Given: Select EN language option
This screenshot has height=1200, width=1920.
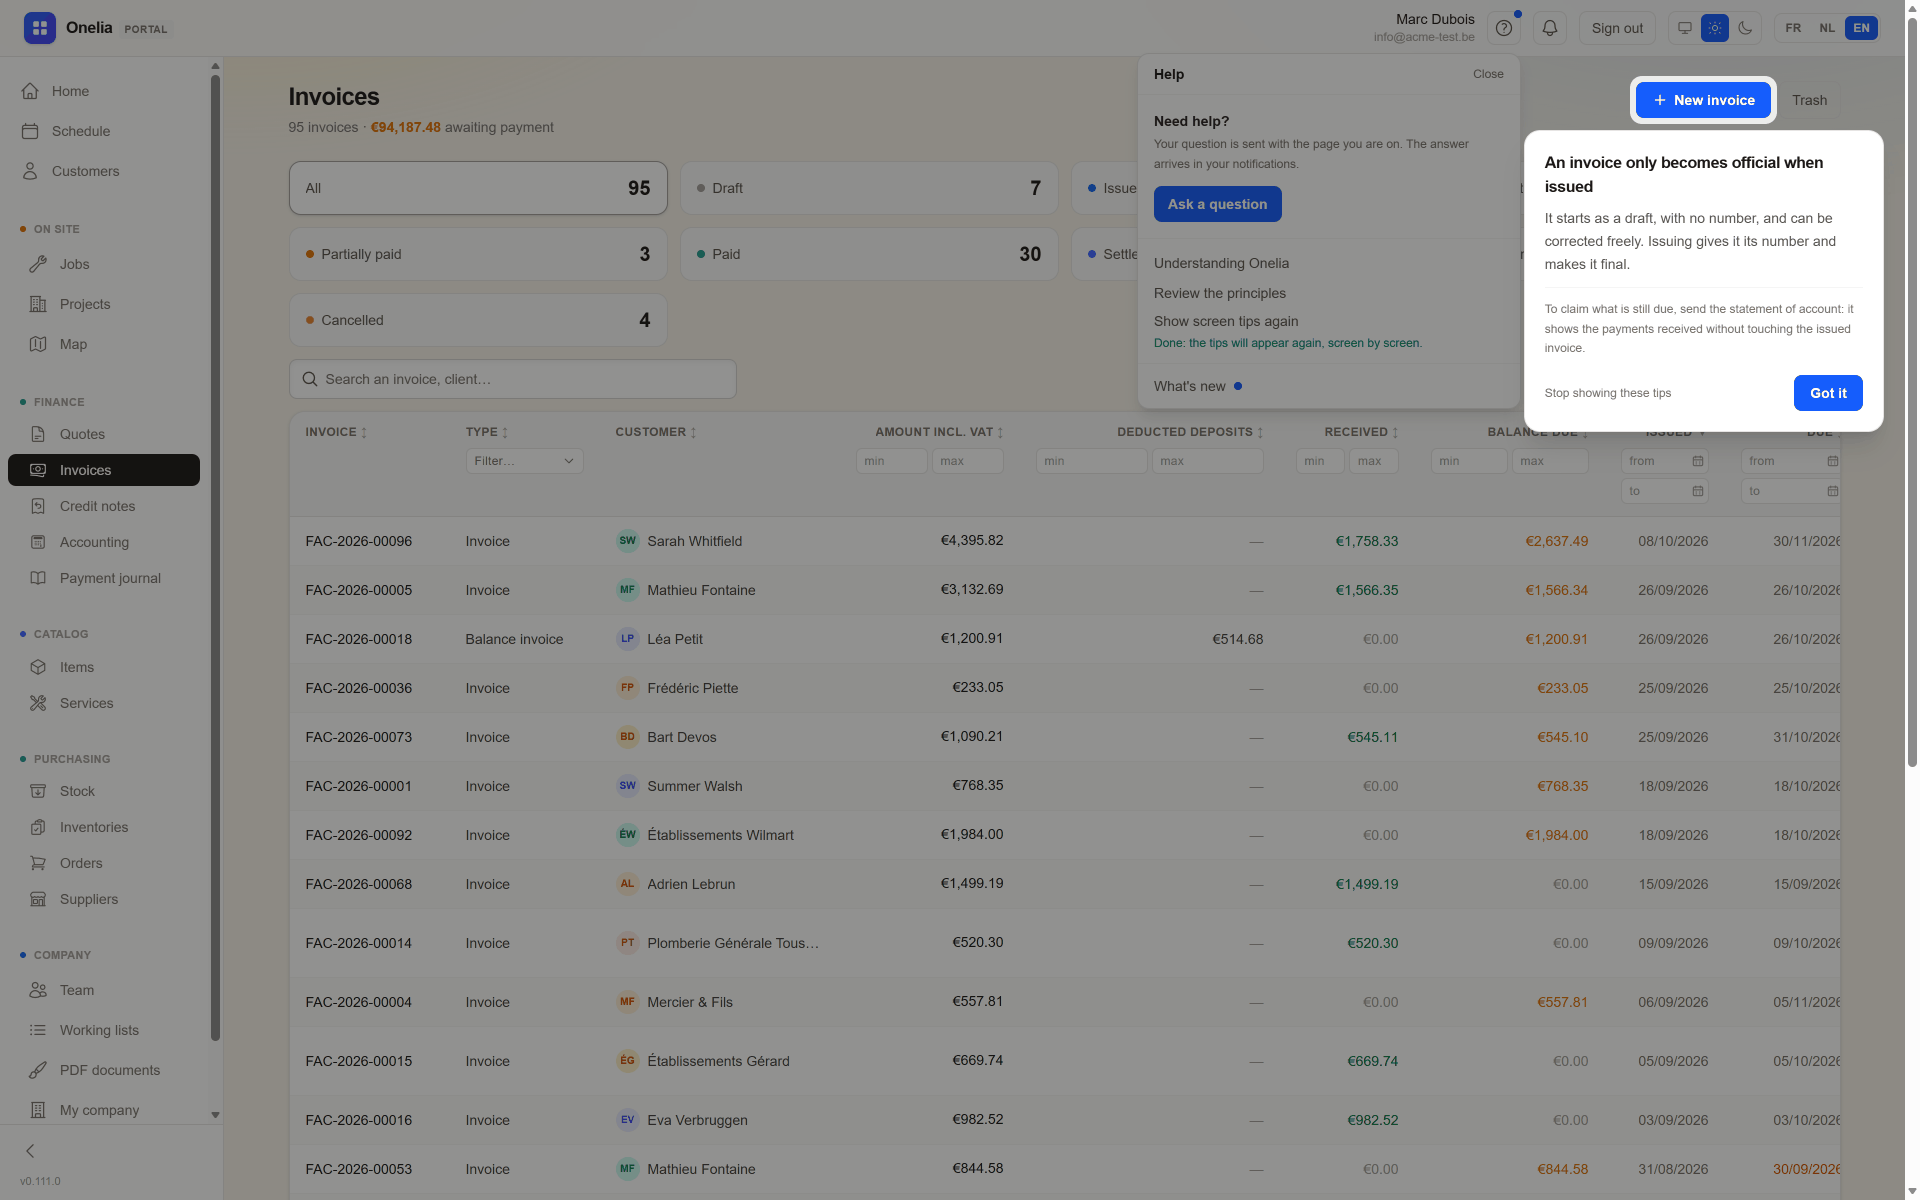Looking at the screenshot, I should pyautogui.click(x=1861, y=28).
